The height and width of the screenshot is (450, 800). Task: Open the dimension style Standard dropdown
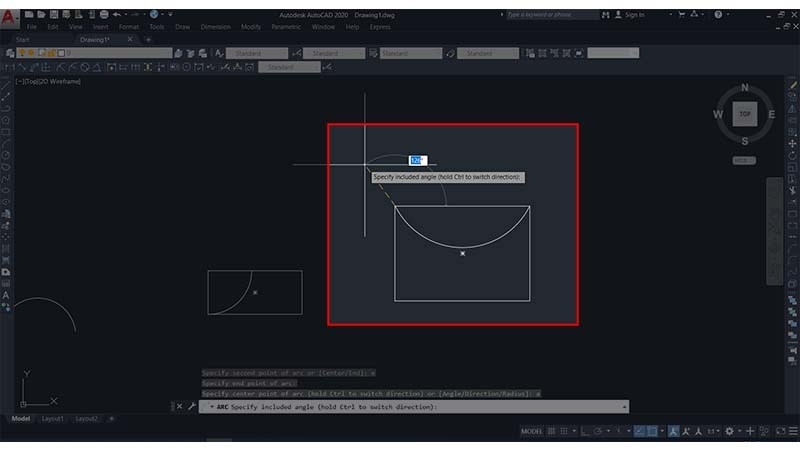(334, 53)
